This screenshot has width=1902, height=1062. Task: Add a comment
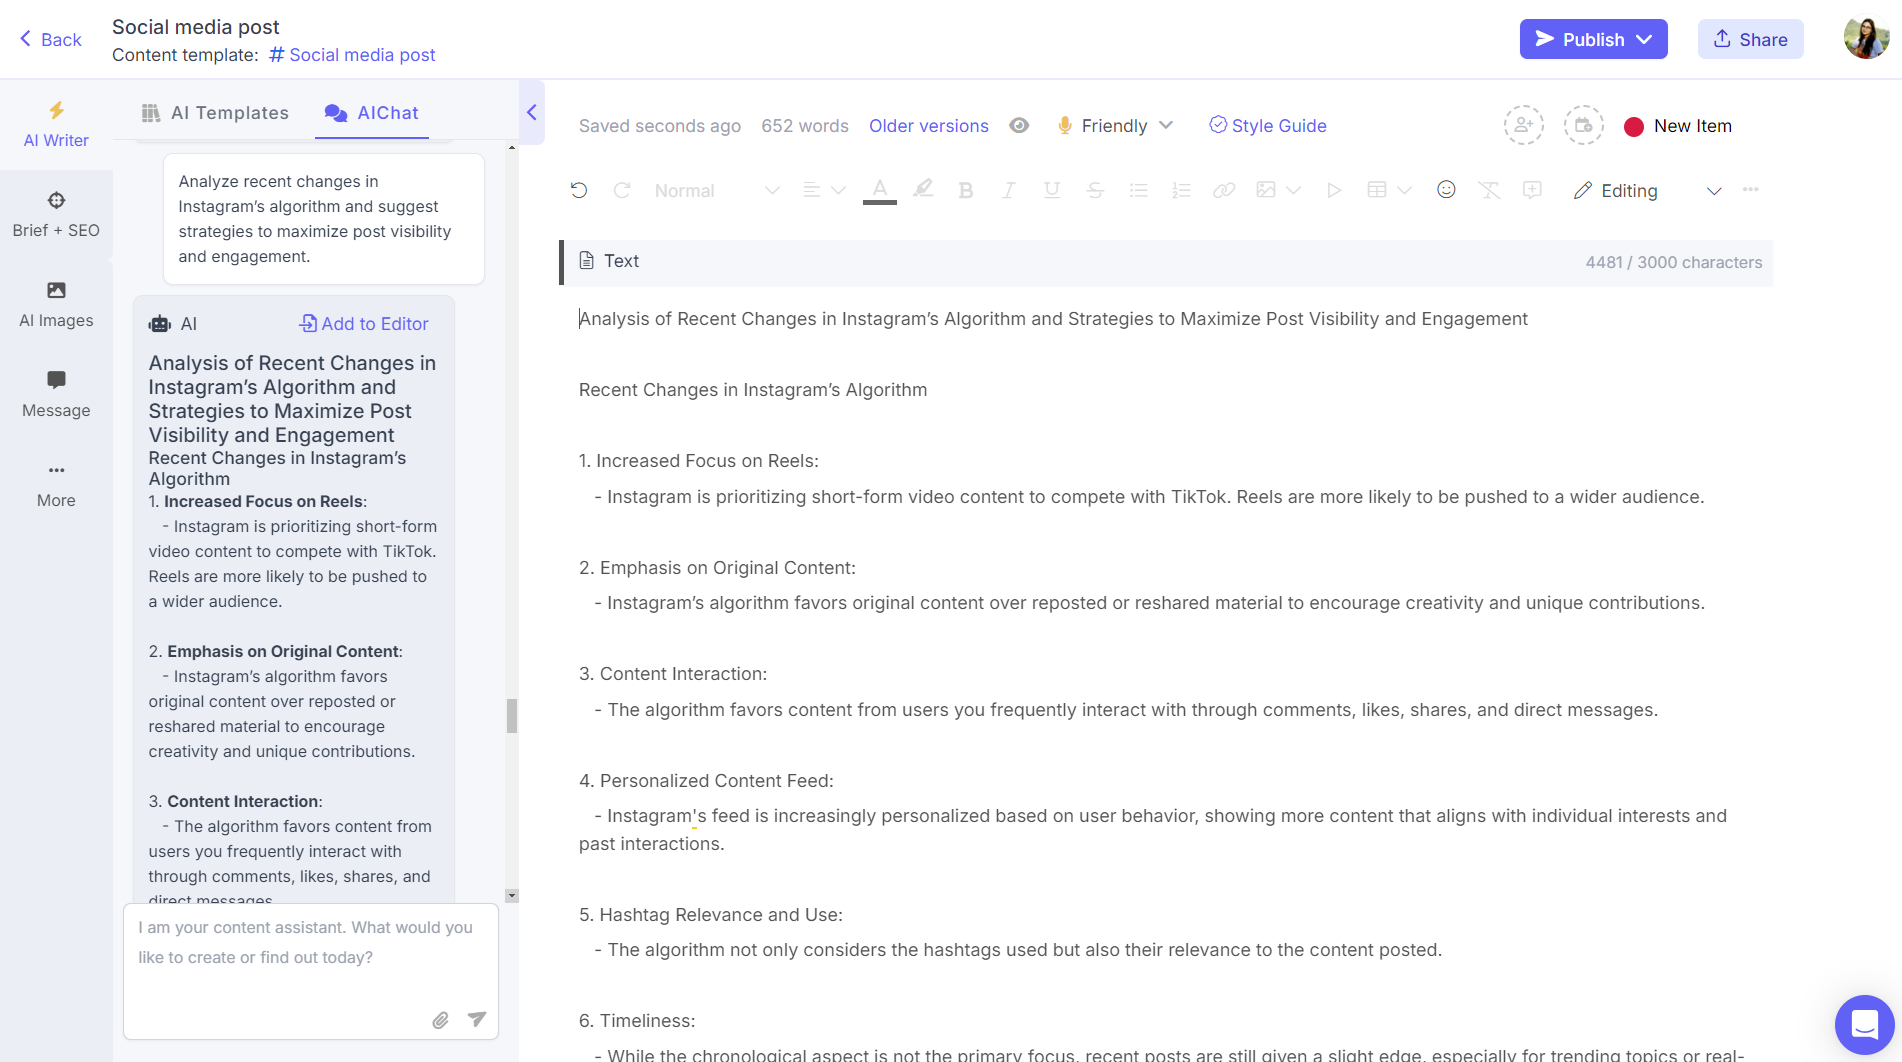point(1532,190)
